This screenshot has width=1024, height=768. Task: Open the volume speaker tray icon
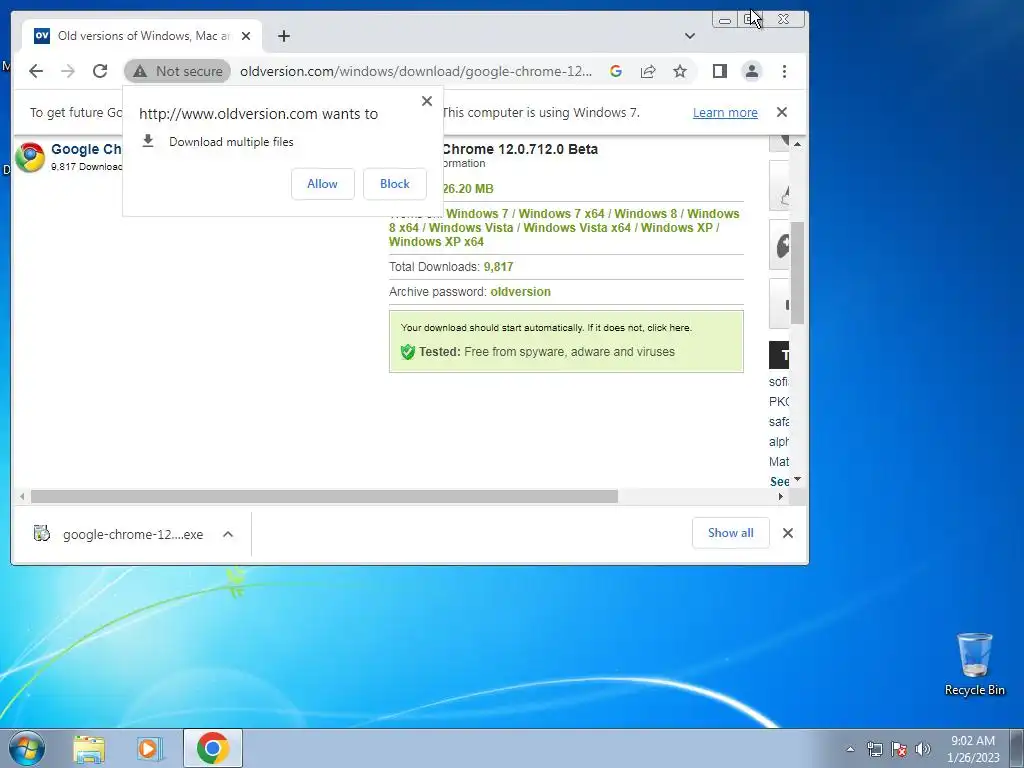(922, 749)
